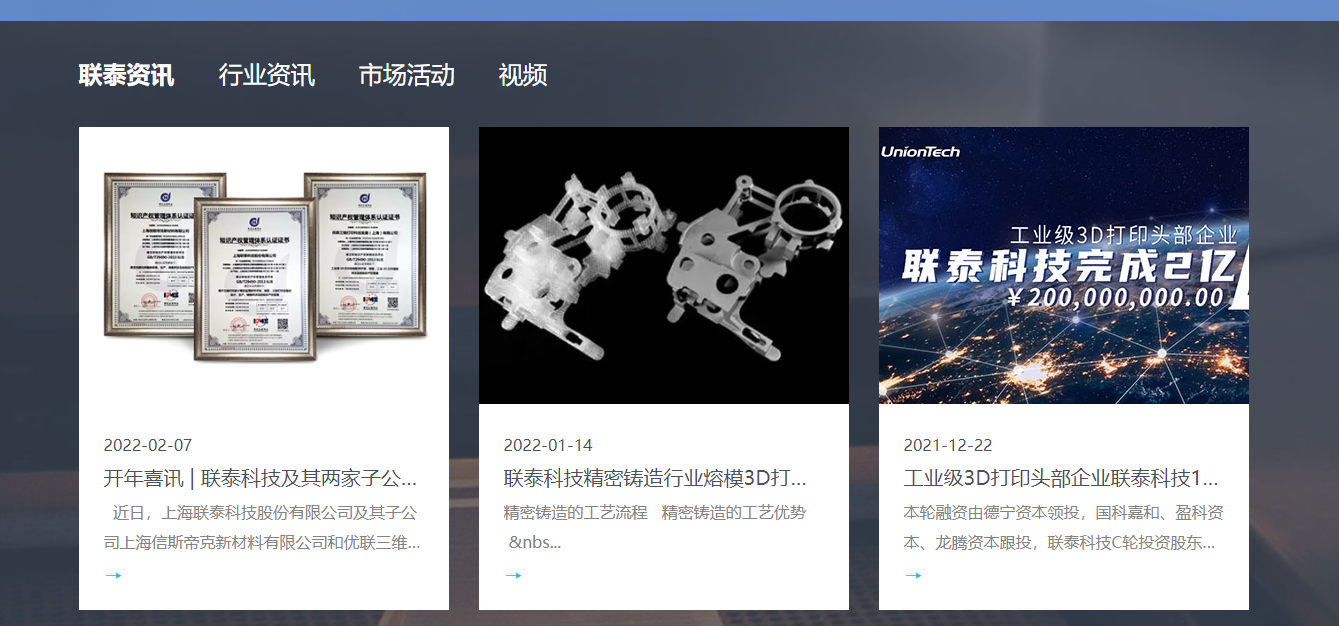This screenshot has width=1339, height=626.
Task: Click the arrow icon under 2022-01-14 article
Action: click(x=513, y=575)
